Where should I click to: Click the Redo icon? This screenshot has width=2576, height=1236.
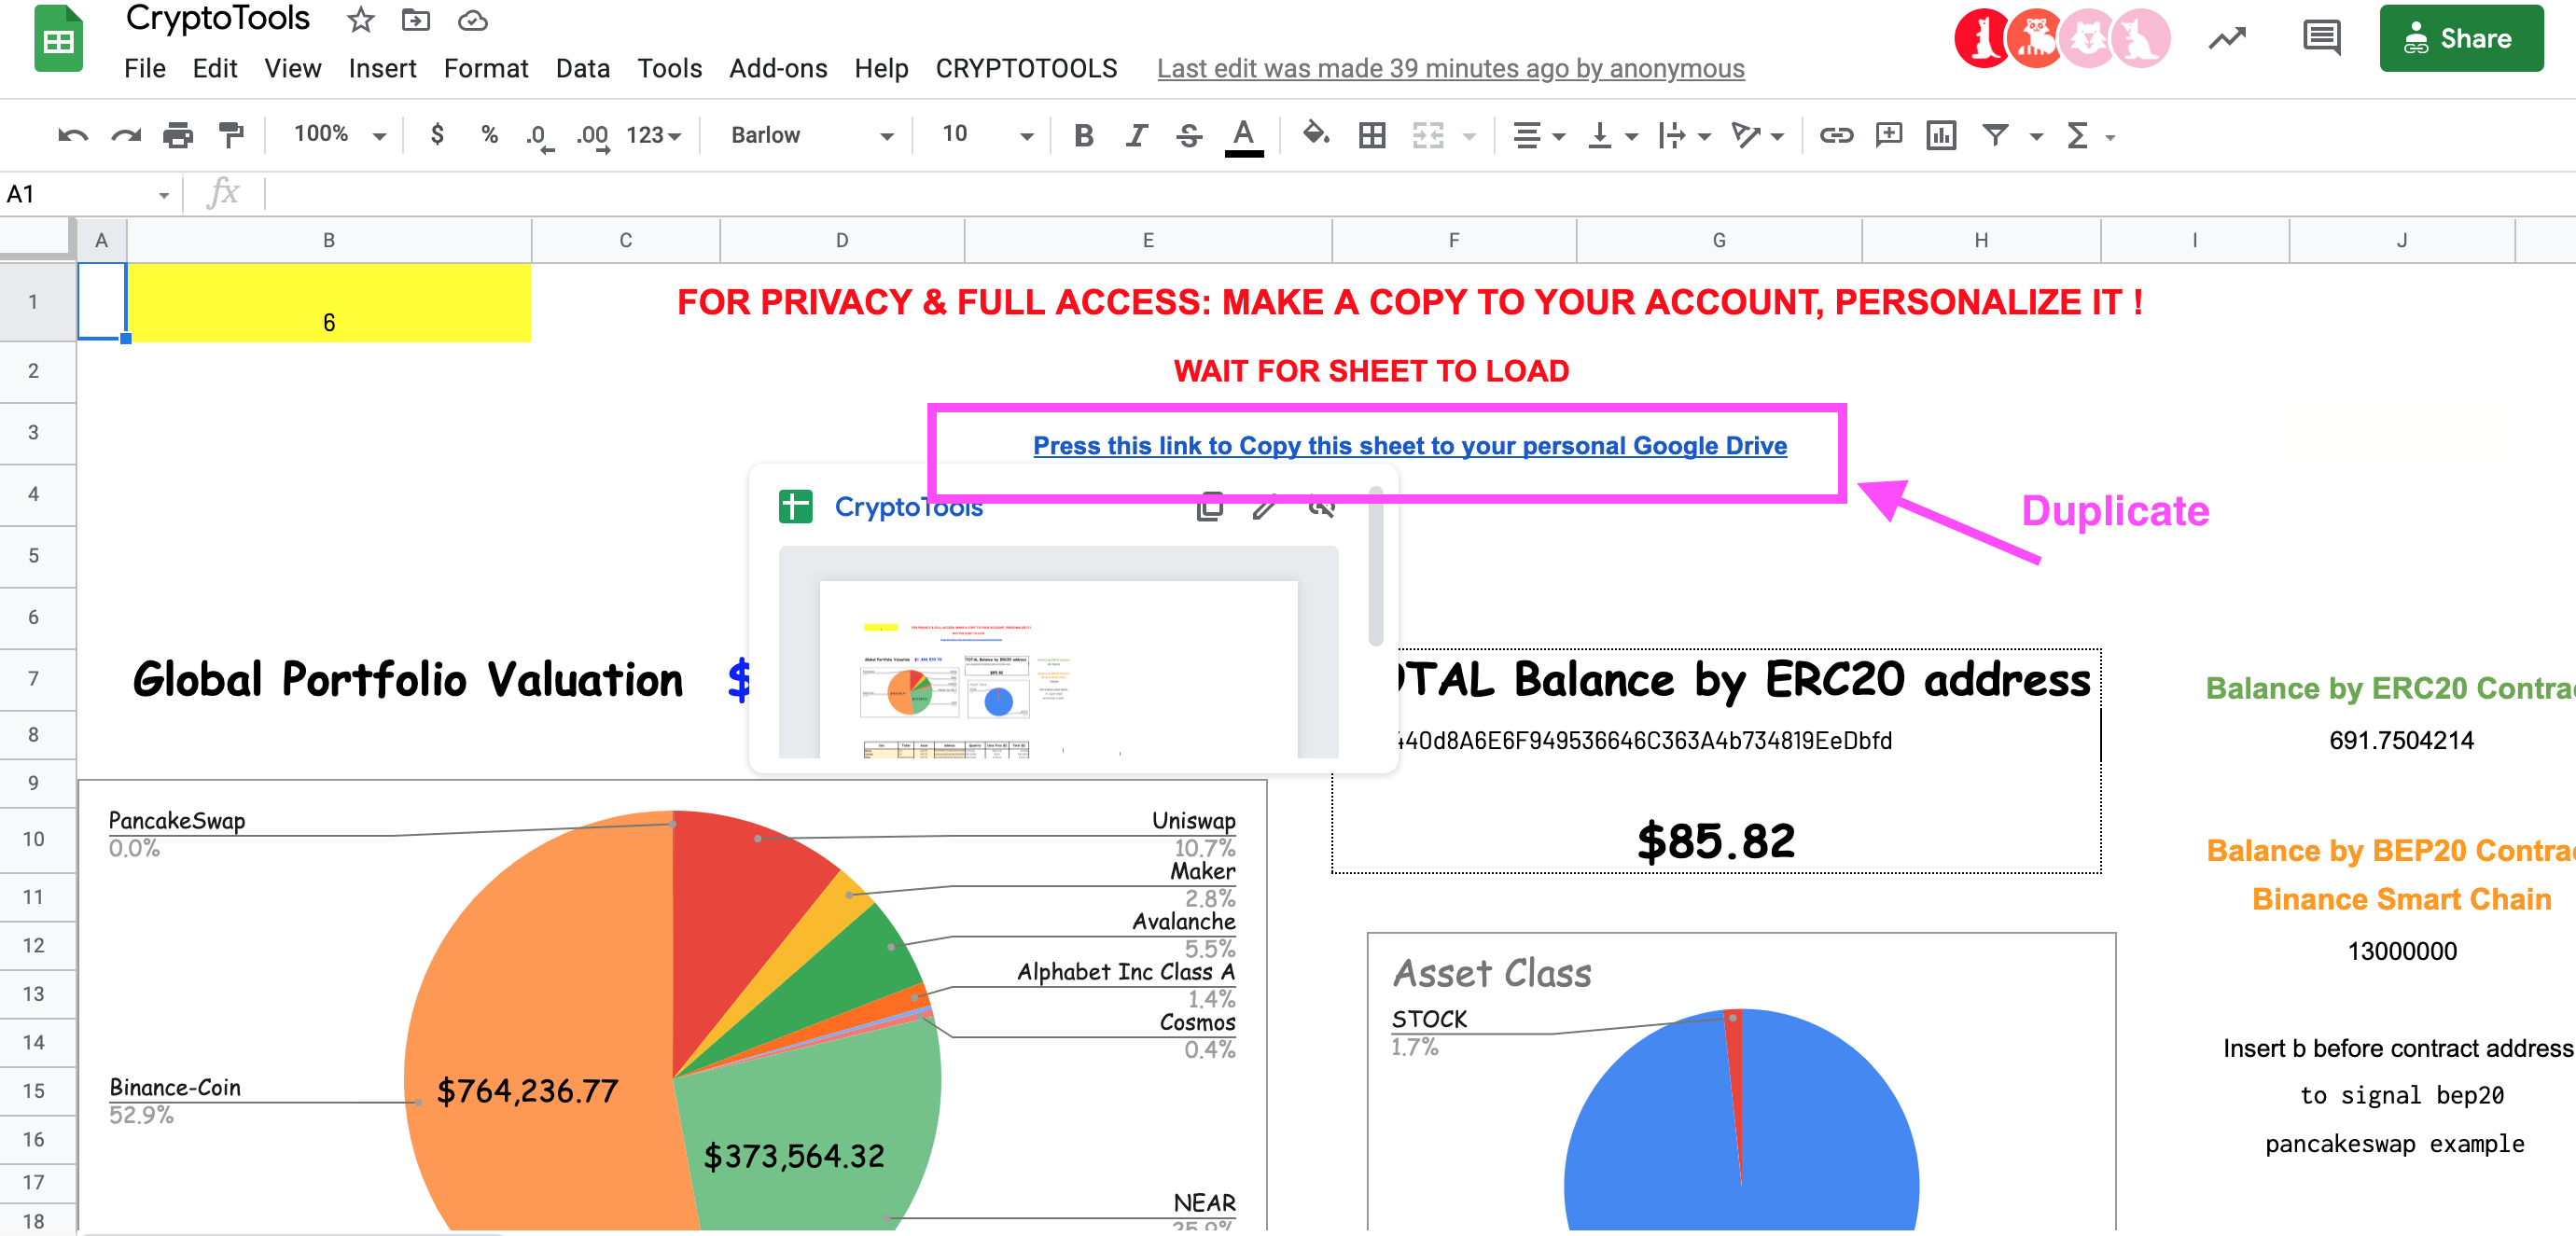(126, 135)
